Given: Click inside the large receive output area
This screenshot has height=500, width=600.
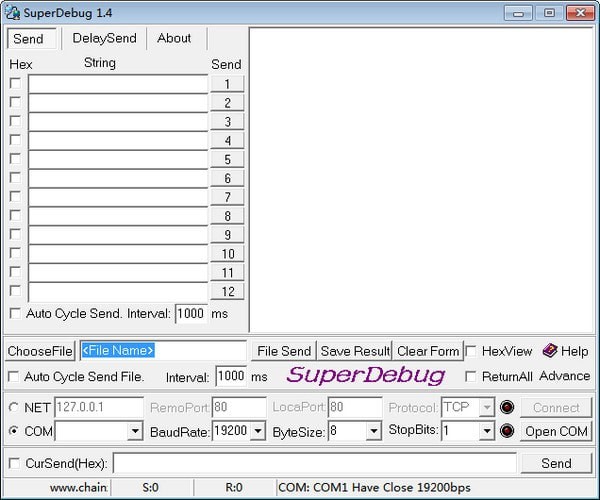Looking at the screenshot, I should [421, 180].
